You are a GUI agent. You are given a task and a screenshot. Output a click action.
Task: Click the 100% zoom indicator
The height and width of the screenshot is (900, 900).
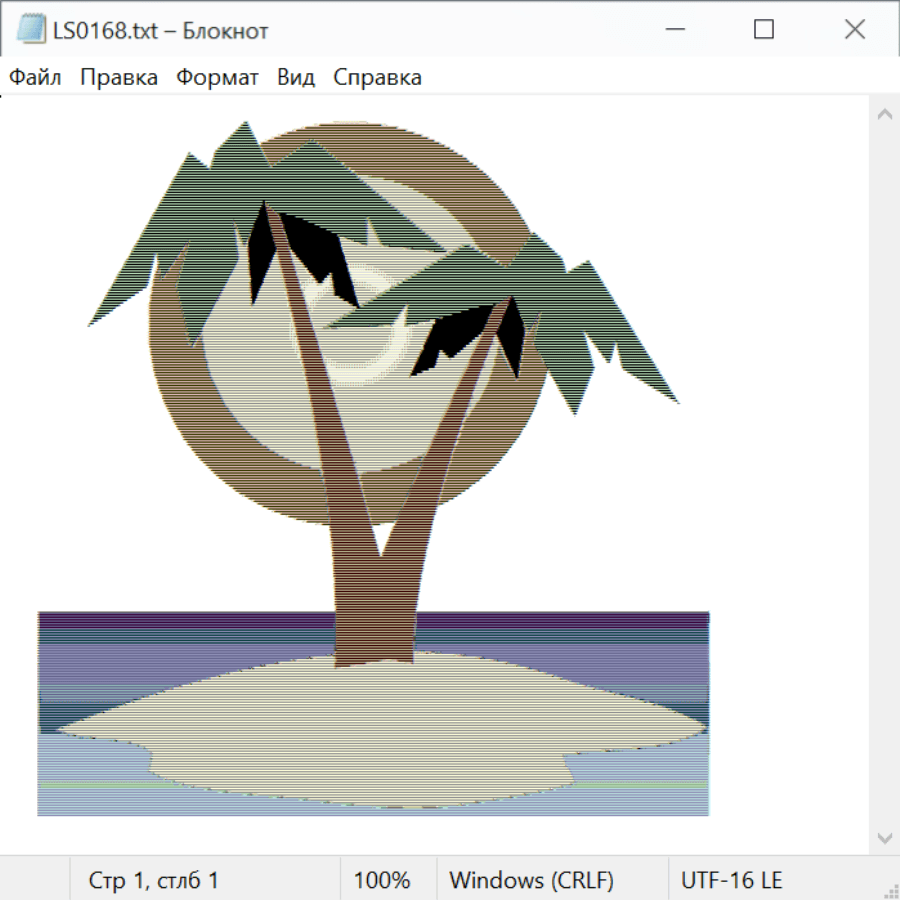tap(382, 880)
